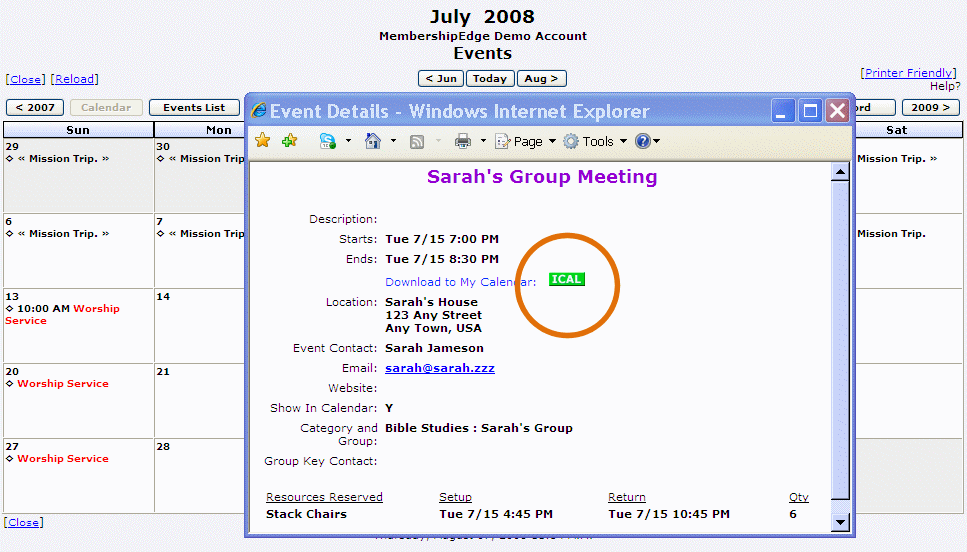This screenshot has height=552, width=967.
Task: Click the Help question mark icon
Action: [x=643, y=141]
